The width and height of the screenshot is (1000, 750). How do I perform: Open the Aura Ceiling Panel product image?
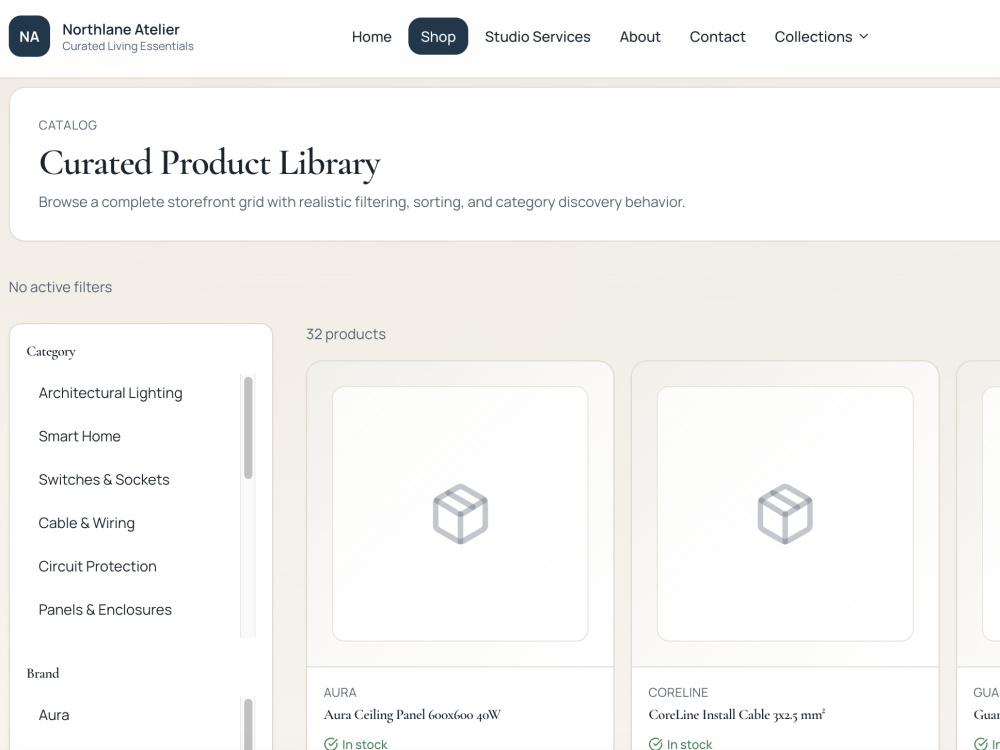point(460,514)
